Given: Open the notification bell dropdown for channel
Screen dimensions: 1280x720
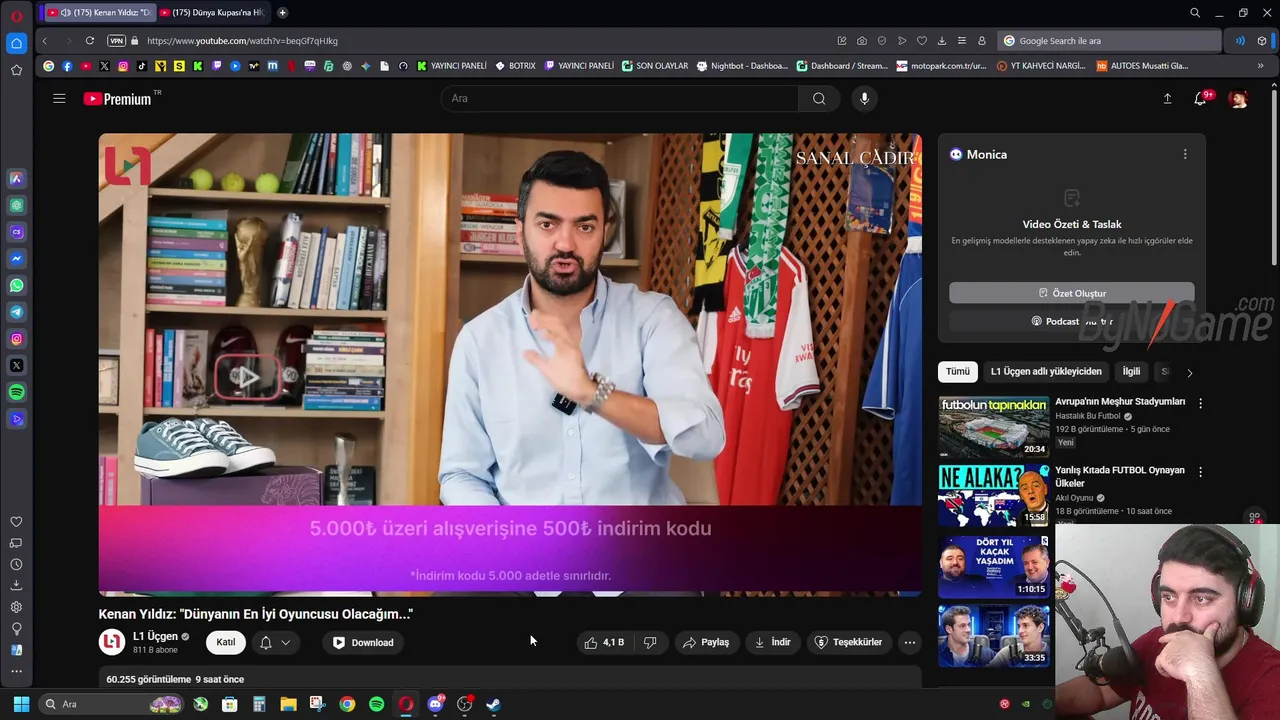Looking at the screenshot, I should coord(275,642).
